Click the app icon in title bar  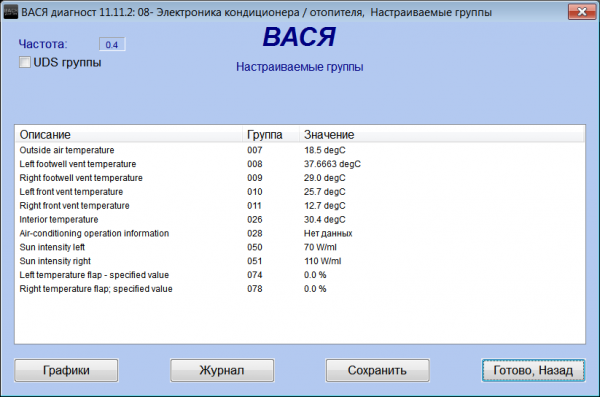coord(11,12)
